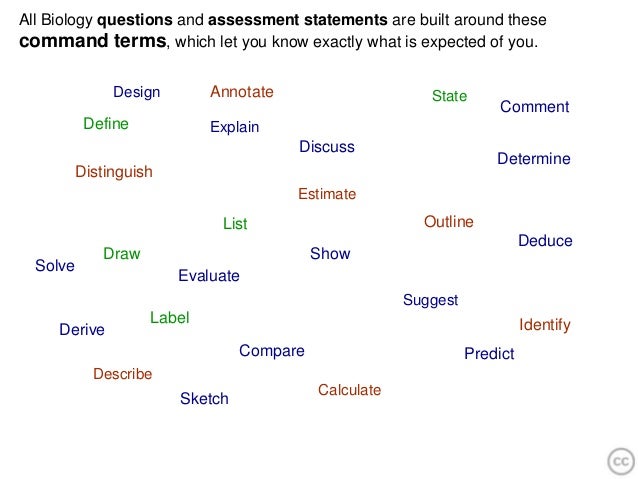Choose the brown 'Identify' term

(545, 325)
